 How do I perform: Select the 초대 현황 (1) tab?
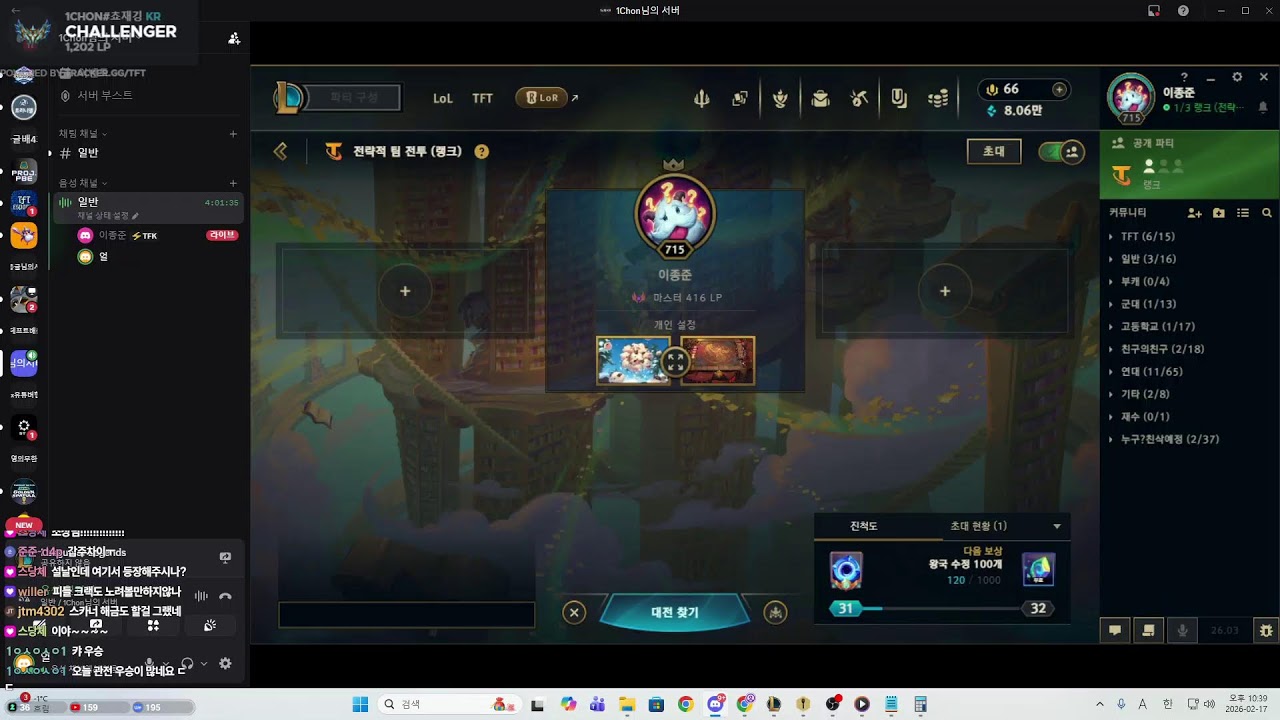[978, 526]
